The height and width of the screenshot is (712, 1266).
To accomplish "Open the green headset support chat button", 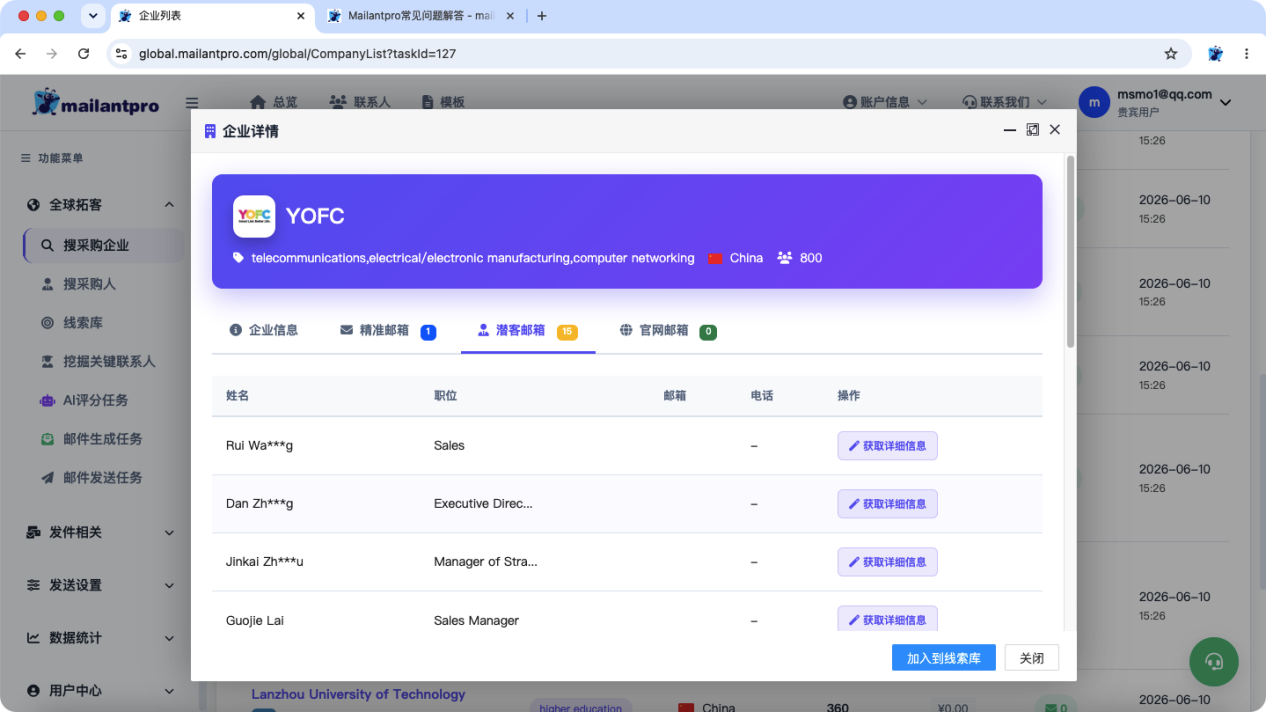I will (x=1214, y=661).
